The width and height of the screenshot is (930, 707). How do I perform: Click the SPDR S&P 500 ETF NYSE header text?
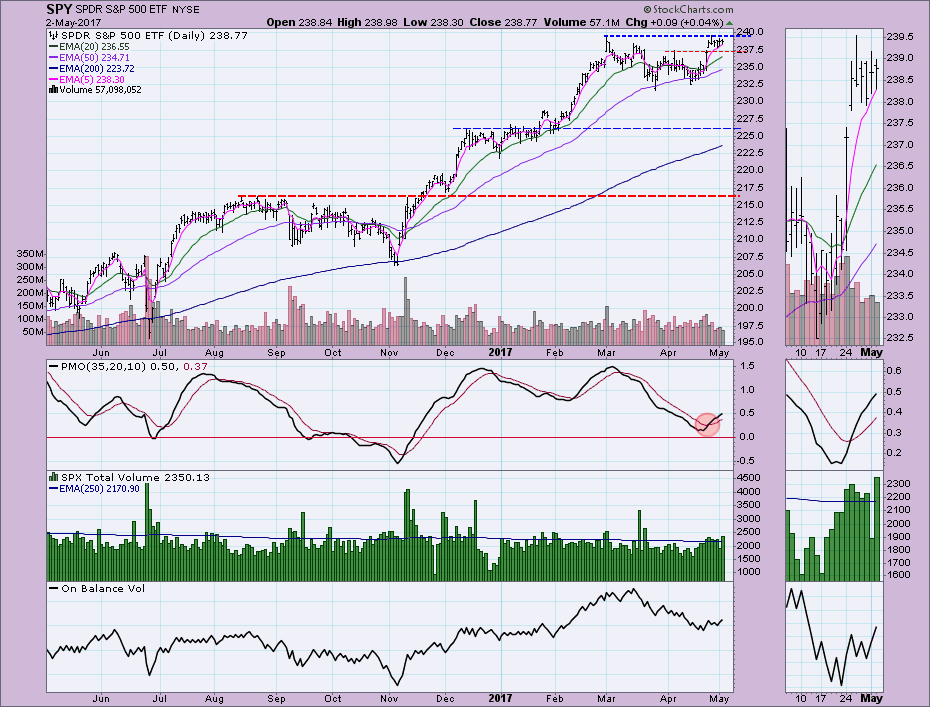point(138,9)
